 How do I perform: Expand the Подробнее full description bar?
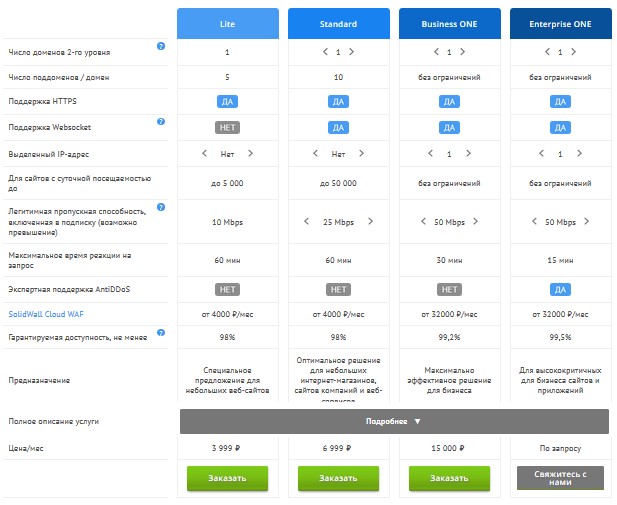point(394,421)
